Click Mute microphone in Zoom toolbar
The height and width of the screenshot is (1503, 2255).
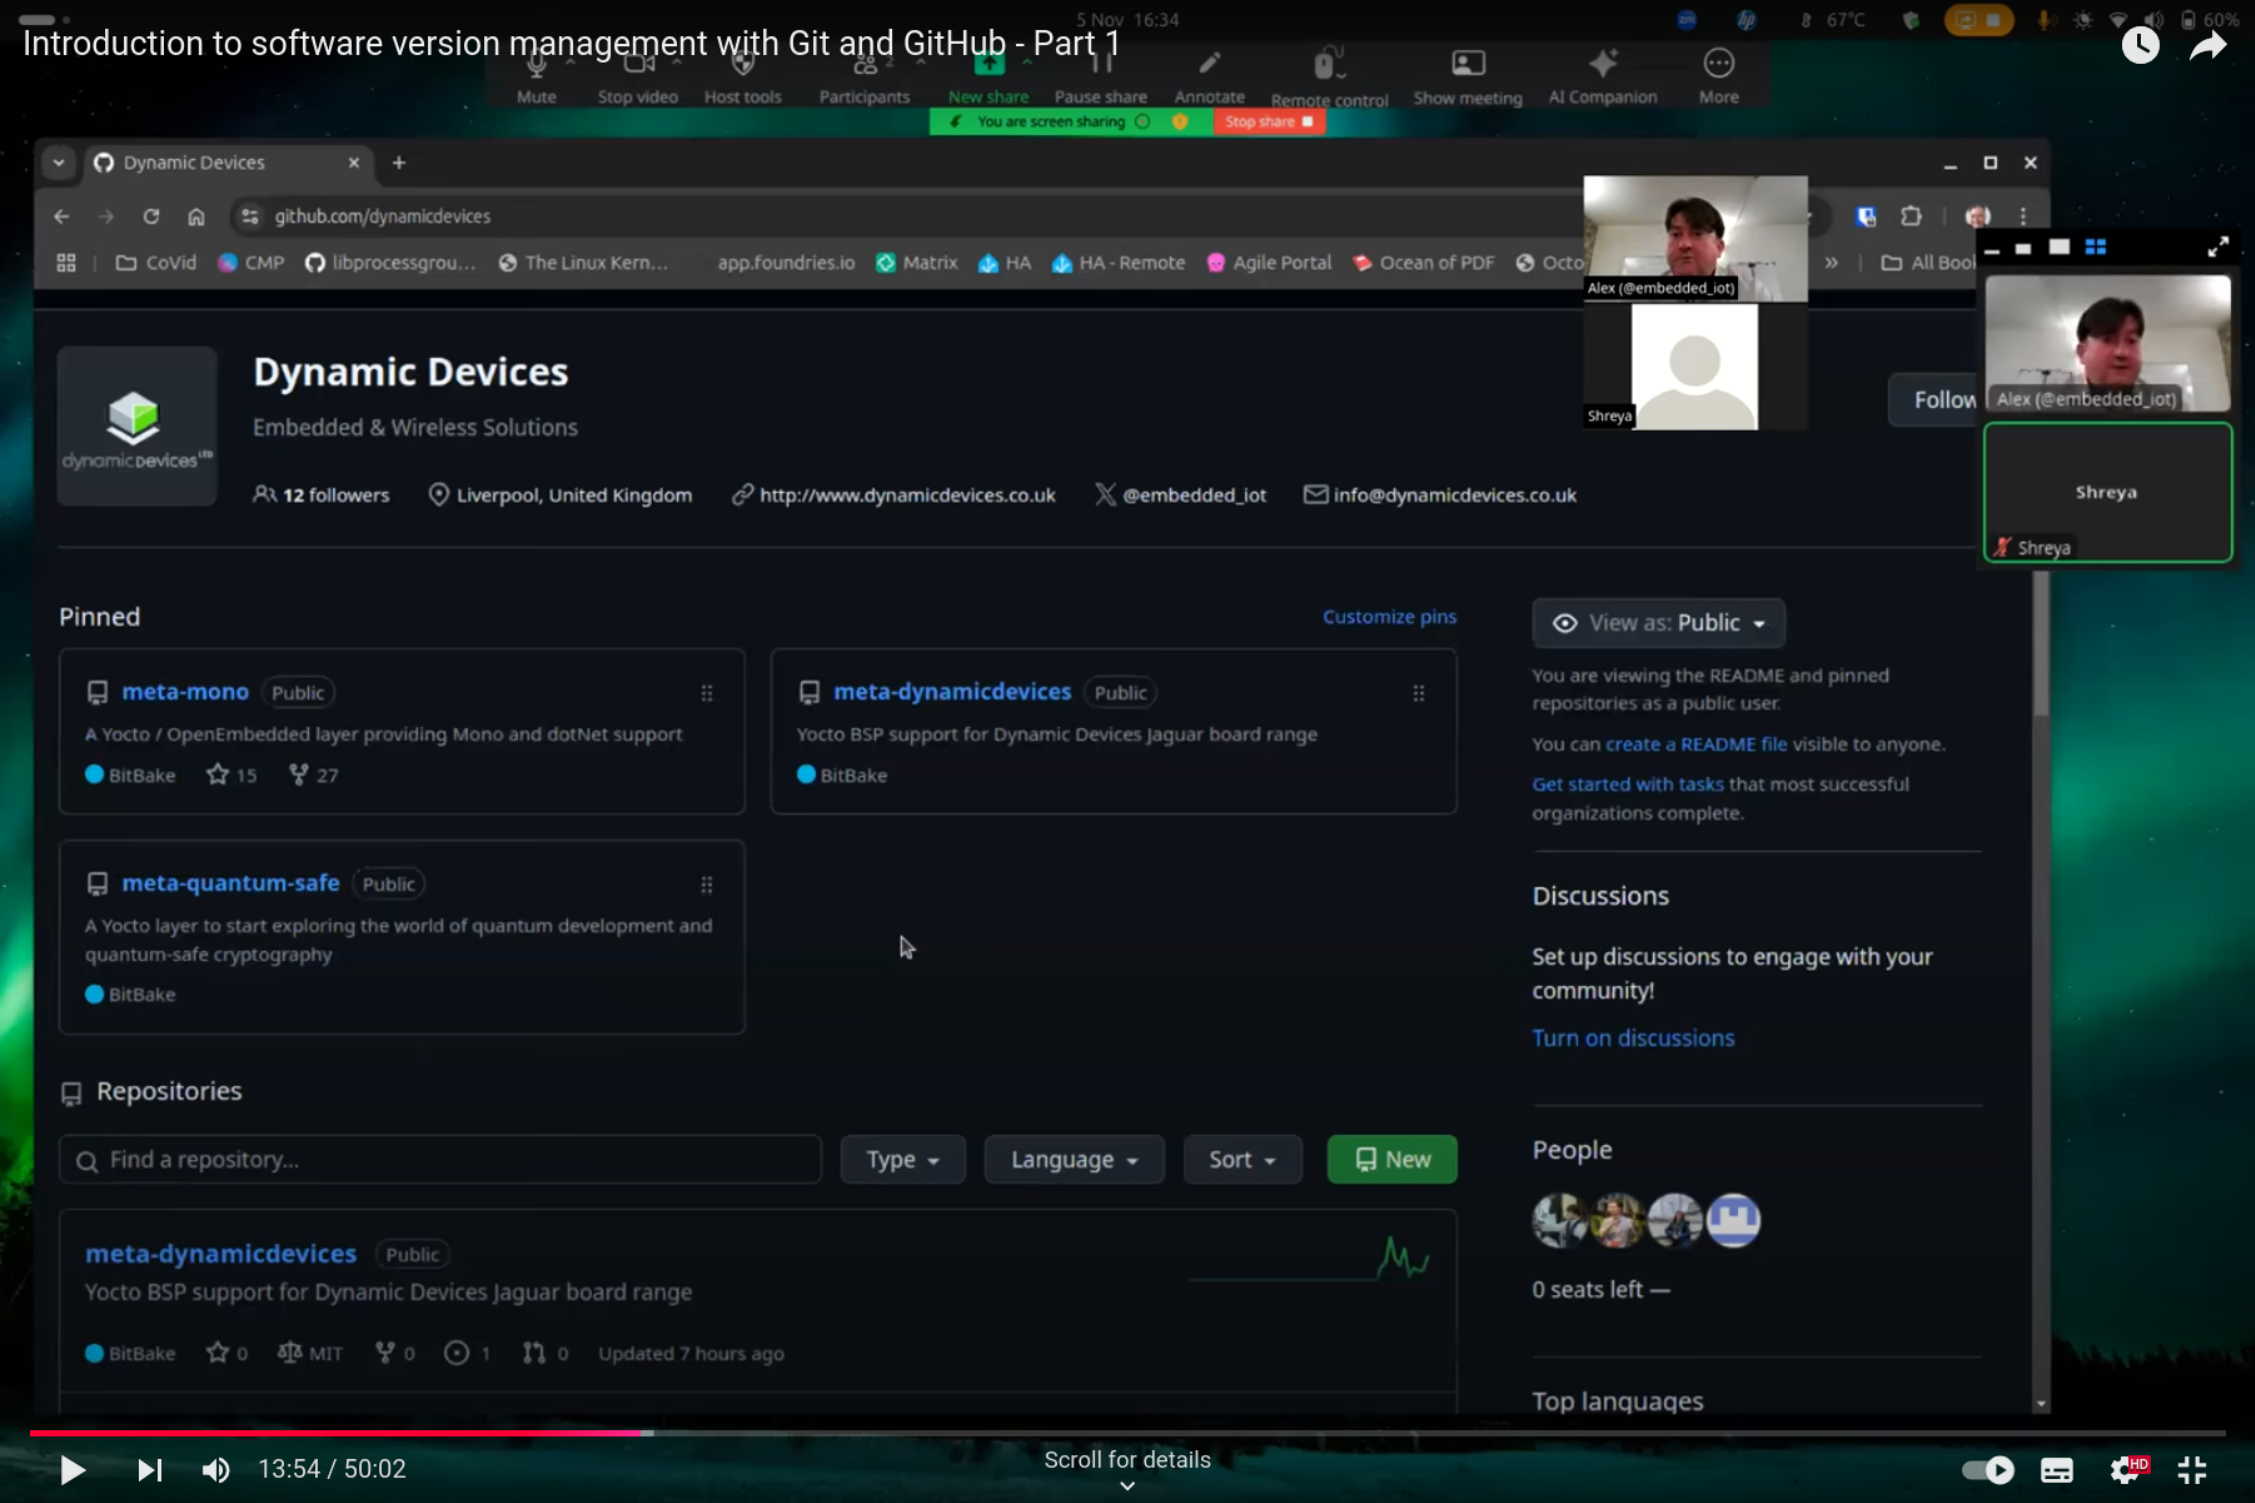coord(536,77)
